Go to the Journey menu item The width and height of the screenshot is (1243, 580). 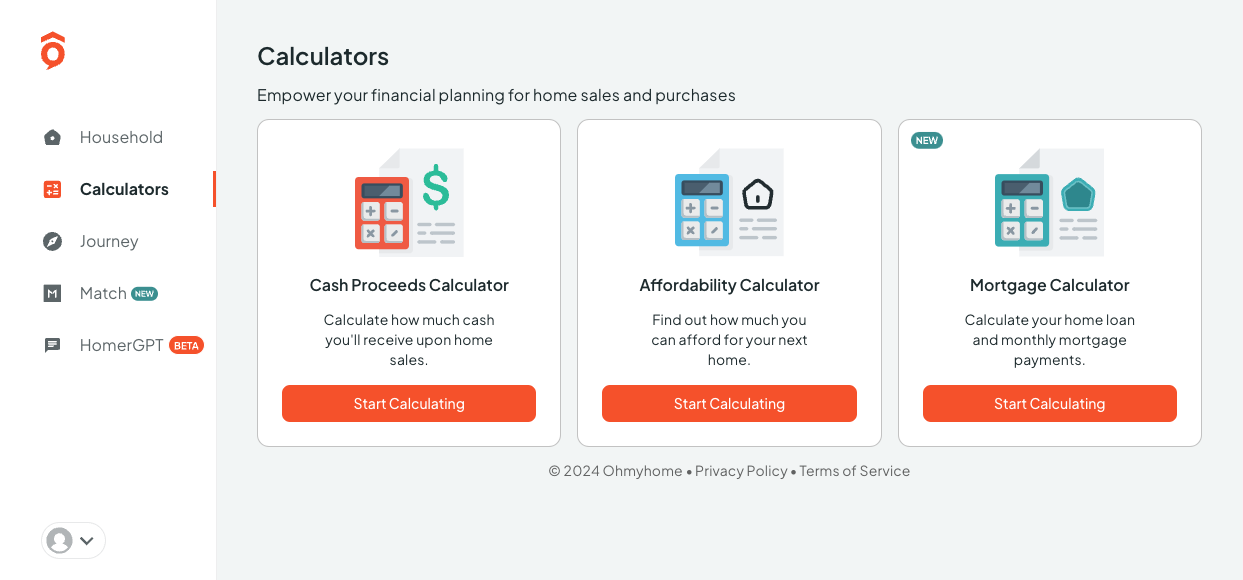pos(109,241)
